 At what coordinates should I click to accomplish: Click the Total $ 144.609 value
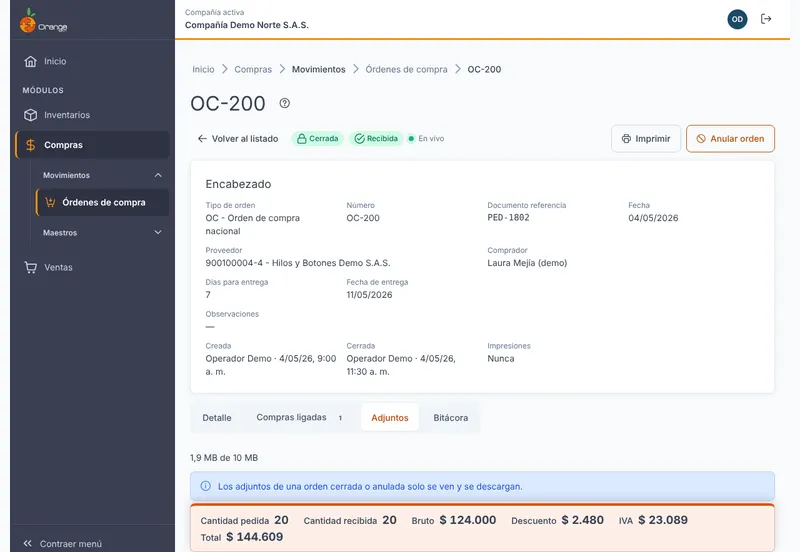(255, 537)
